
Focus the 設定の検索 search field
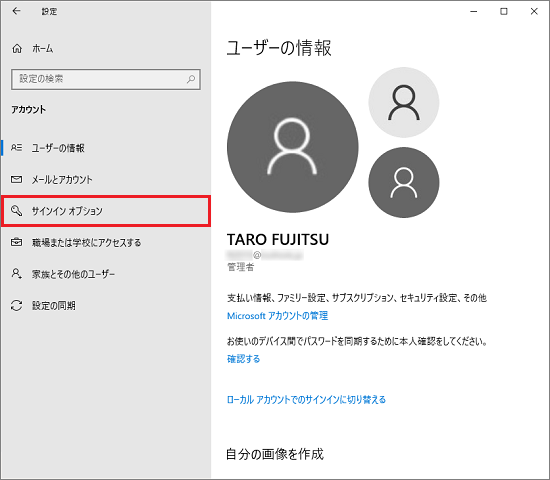[106, 79]
